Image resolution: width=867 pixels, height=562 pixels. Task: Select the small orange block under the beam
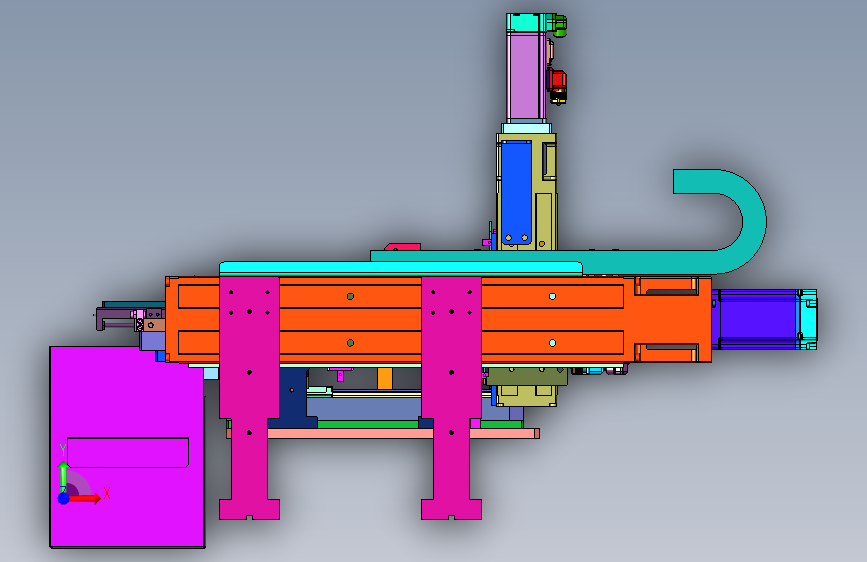(x=385, y=379)
